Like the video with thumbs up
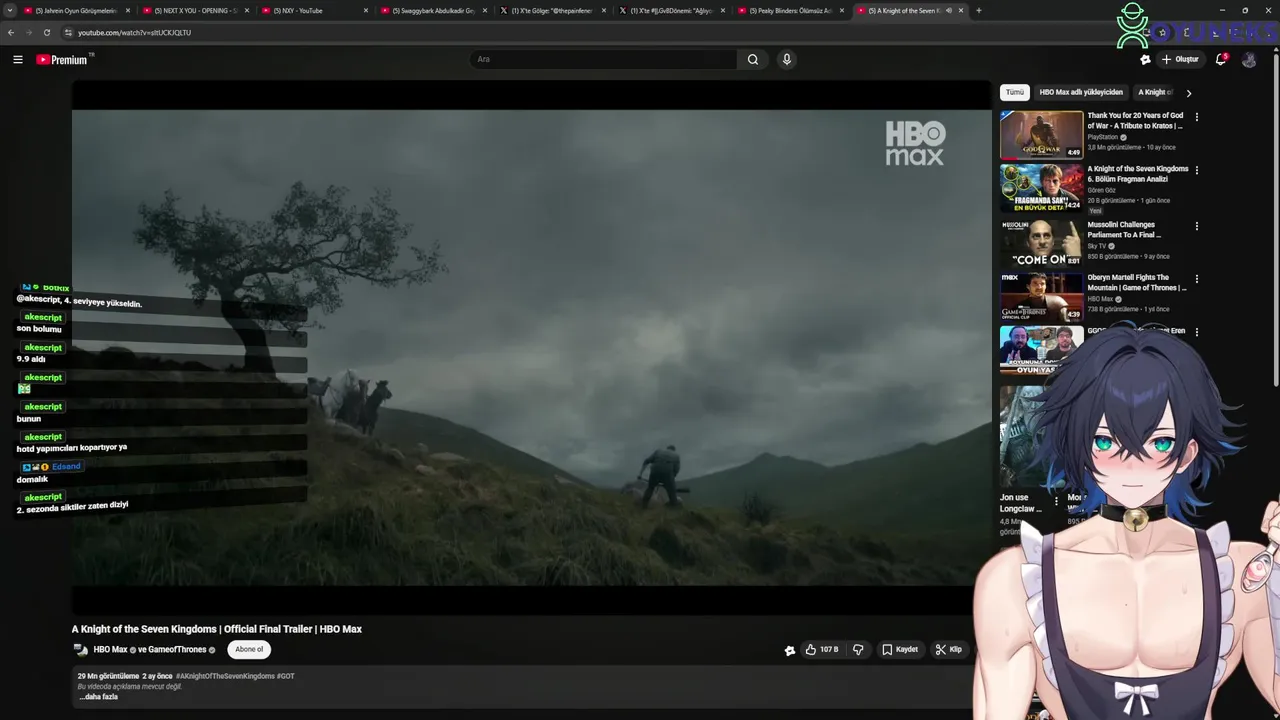 coord(821,650)
